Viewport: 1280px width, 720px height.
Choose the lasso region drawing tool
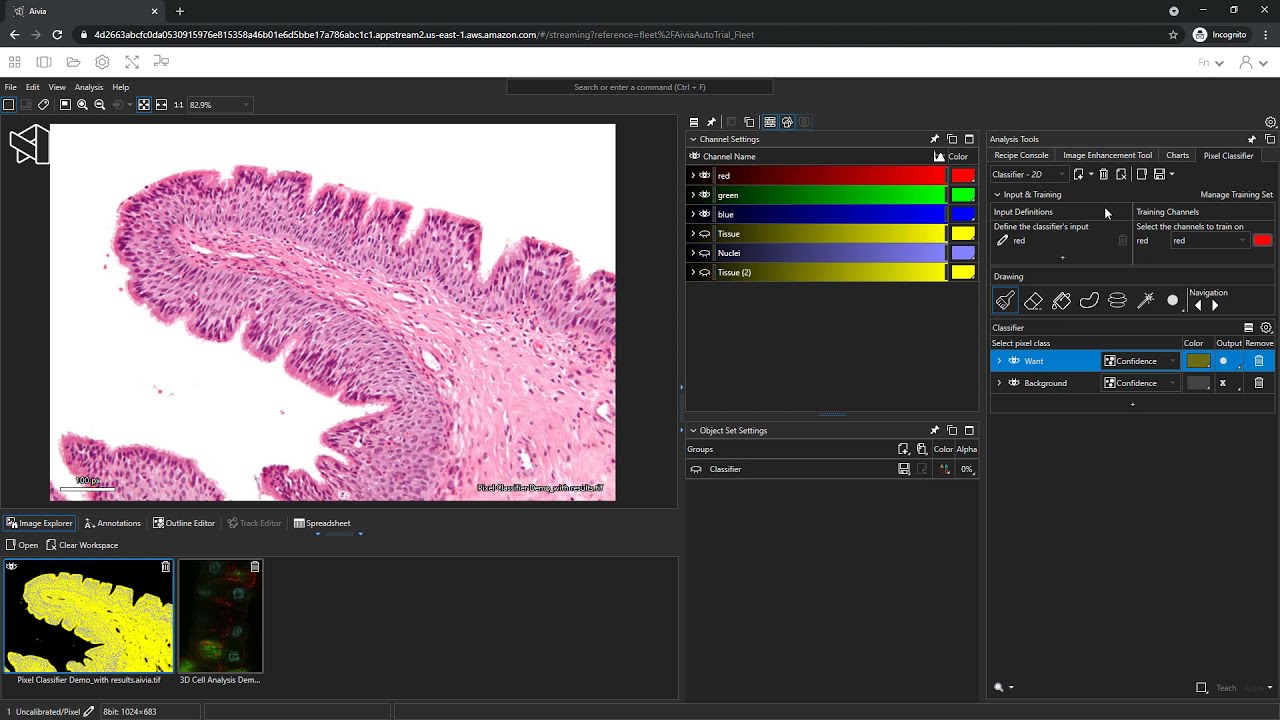1089,301
